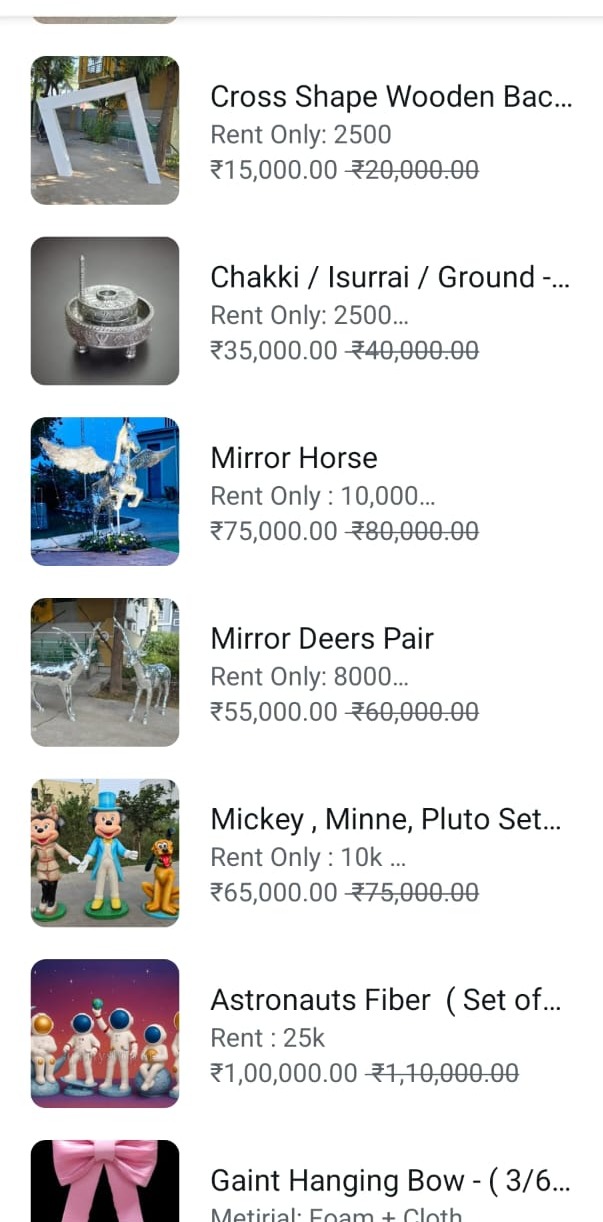Open the Gaint Hanging Bow title
Viewport: 603px width, 1222px height.
[390, 1181]
